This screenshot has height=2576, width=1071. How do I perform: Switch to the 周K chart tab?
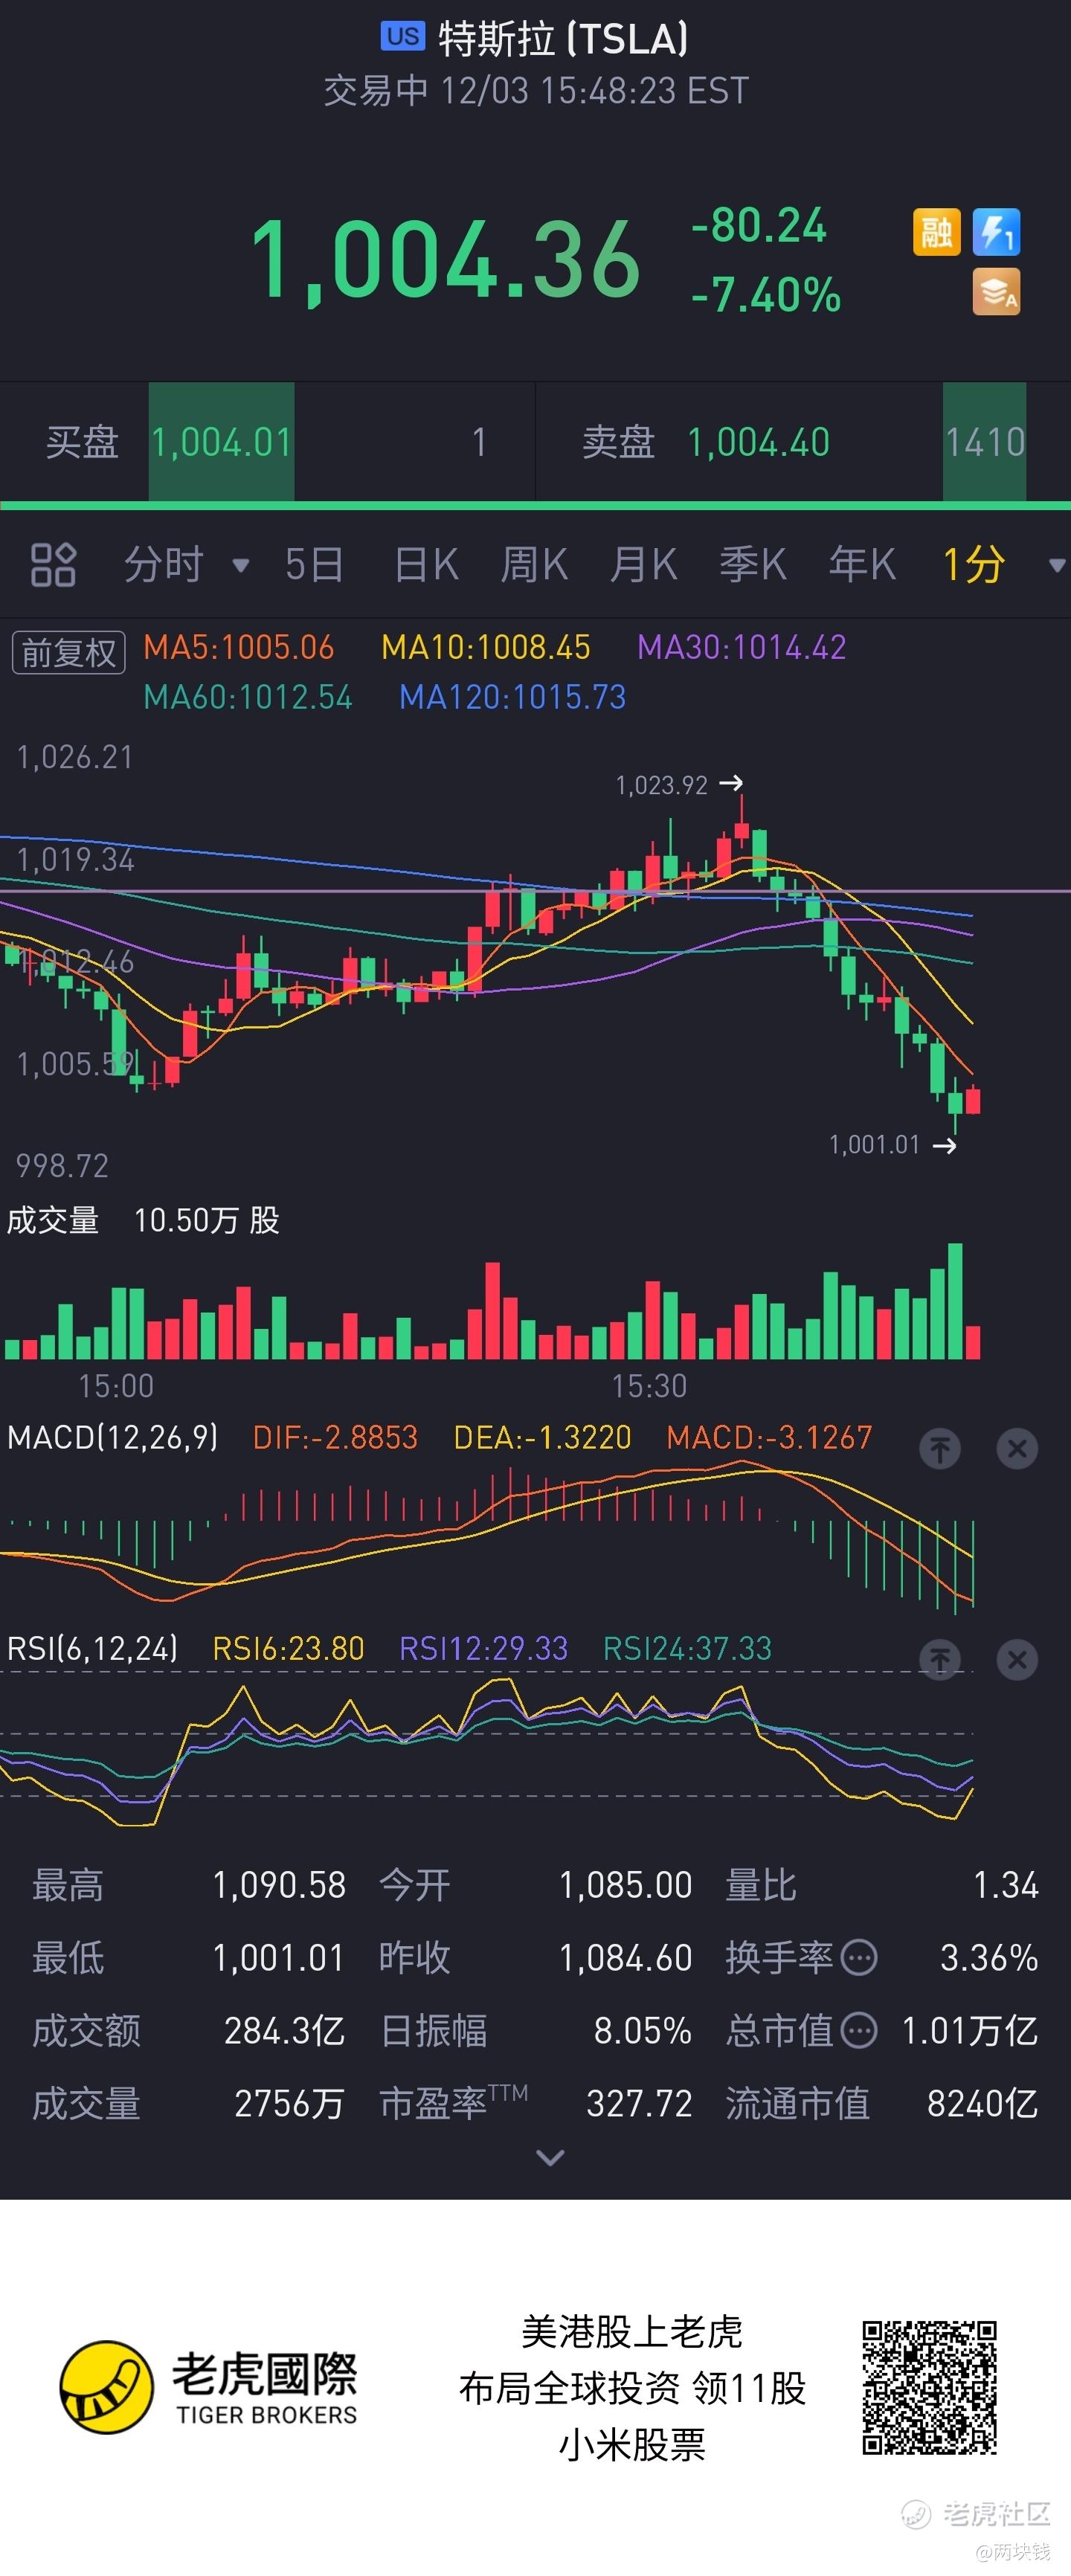534,565
